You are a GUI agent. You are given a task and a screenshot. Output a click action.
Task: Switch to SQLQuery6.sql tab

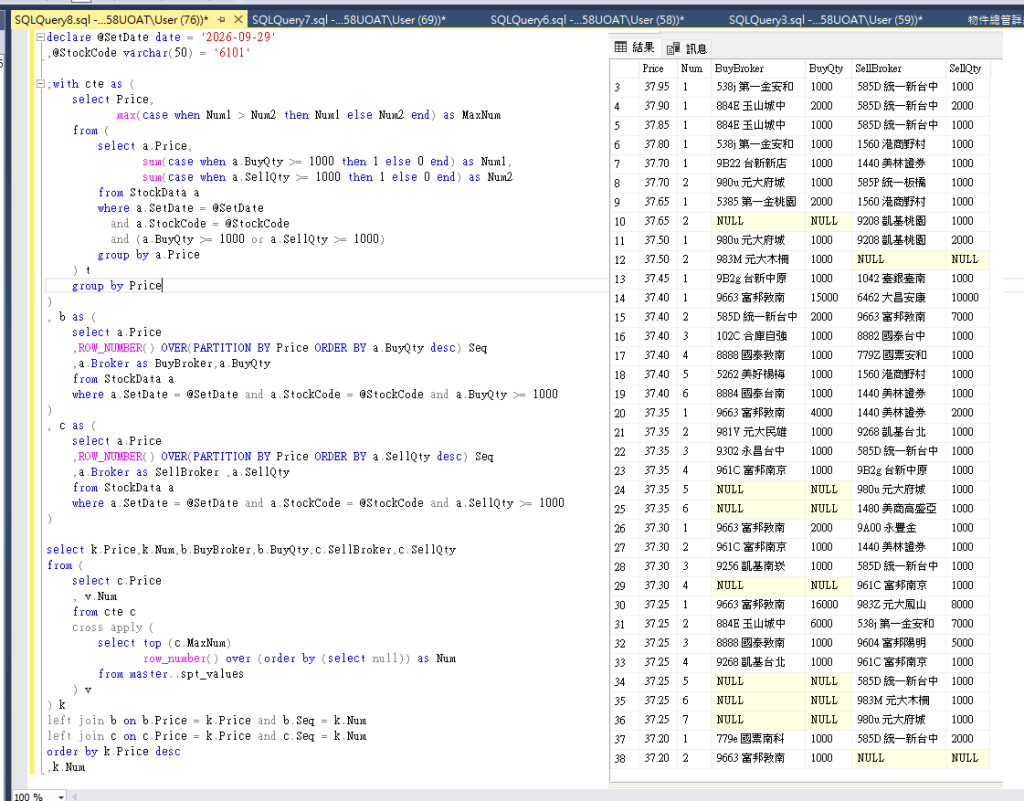[587, 20]
